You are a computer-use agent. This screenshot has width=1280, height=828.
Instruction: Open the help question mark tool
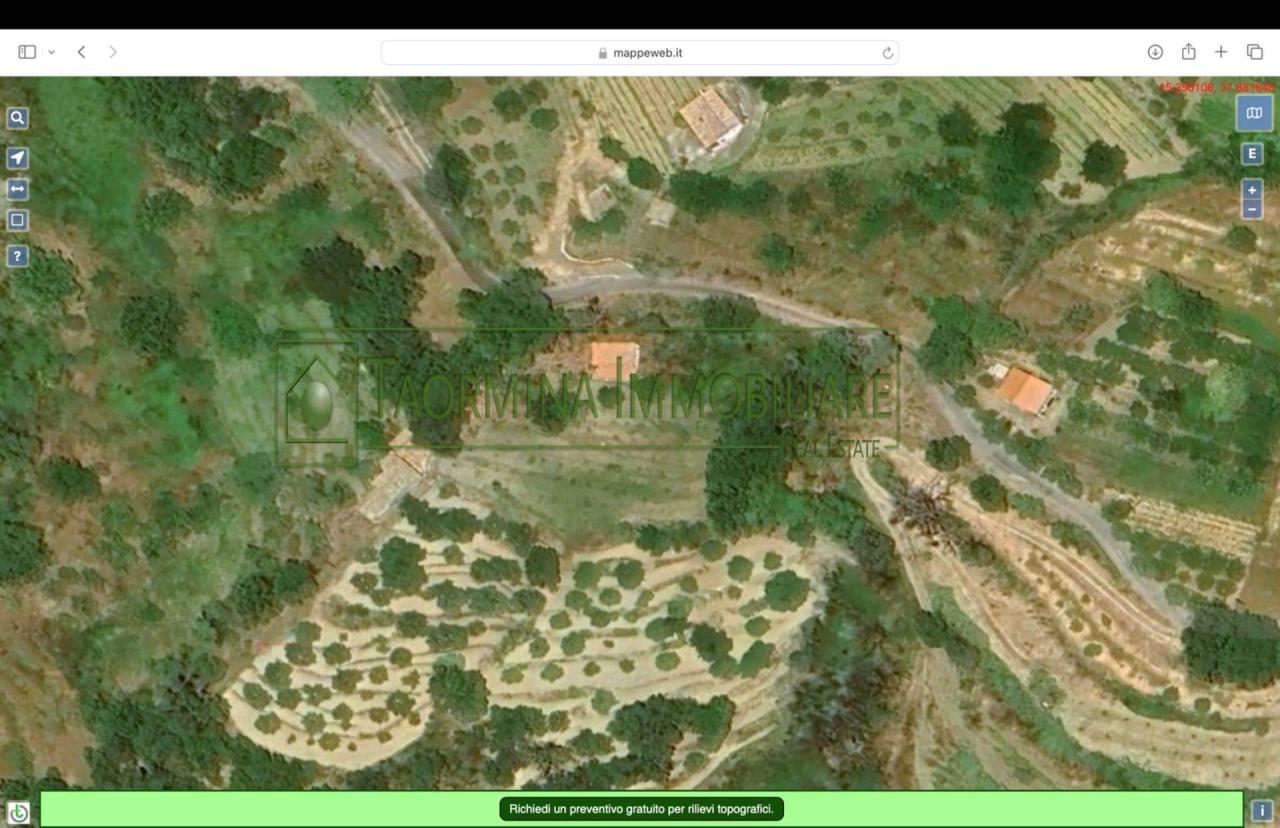pos(16,256)
